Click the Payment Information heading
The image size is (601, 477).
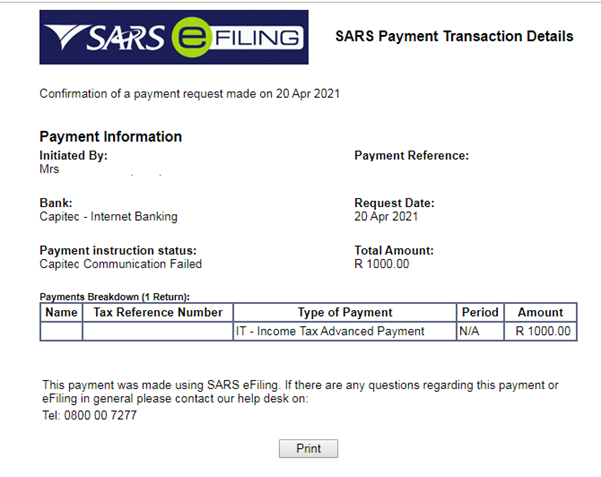110,137
